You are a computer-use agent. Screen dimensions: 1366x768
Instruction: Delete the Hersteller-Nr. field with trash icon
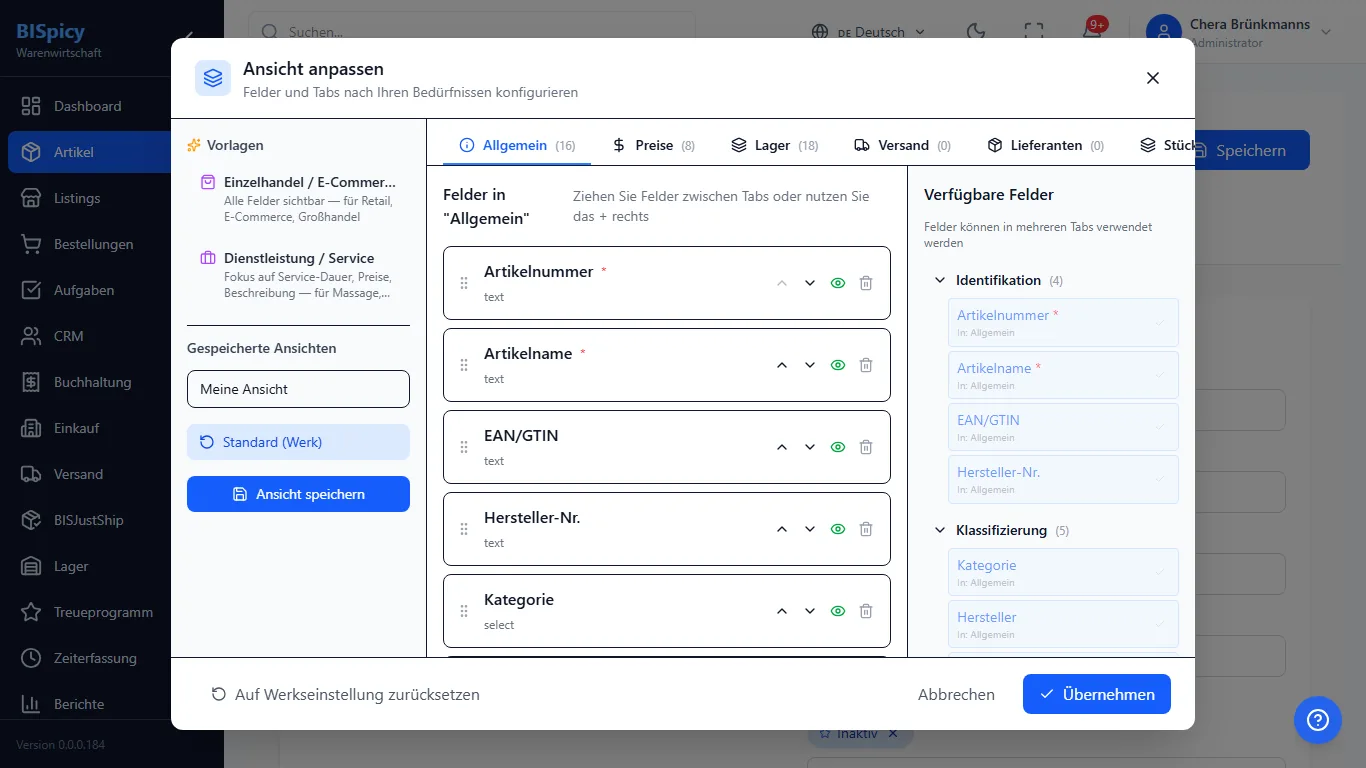[866, 529]
